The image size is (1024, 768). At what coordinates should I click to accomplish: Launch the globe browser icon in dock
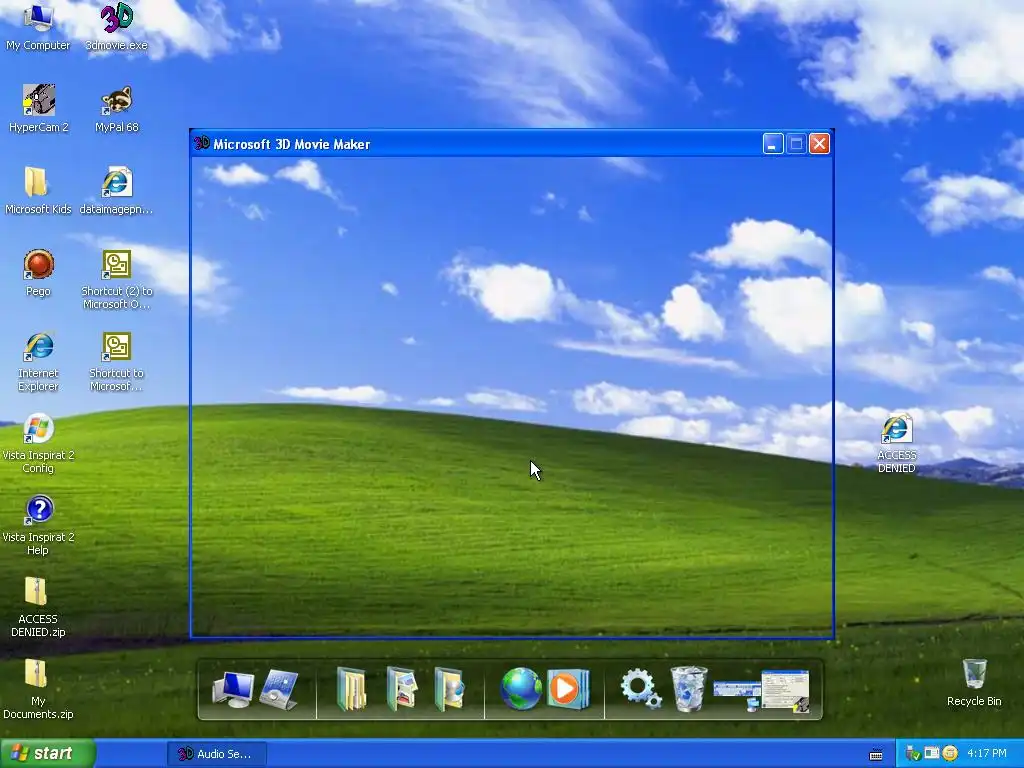tap(521, 688)
